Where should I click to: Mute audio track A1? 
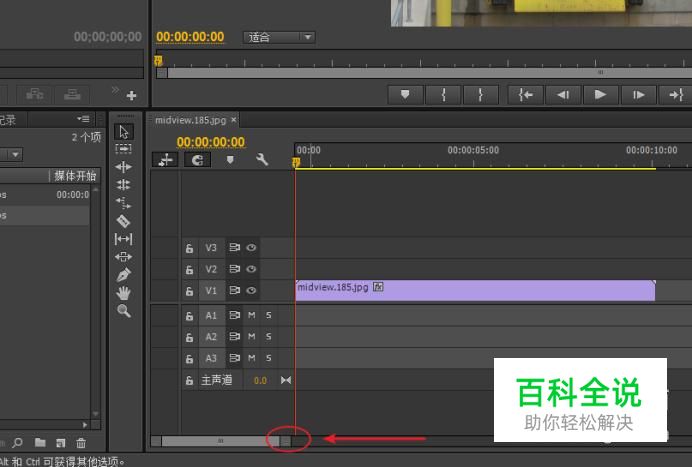click(x=252, y=315)
